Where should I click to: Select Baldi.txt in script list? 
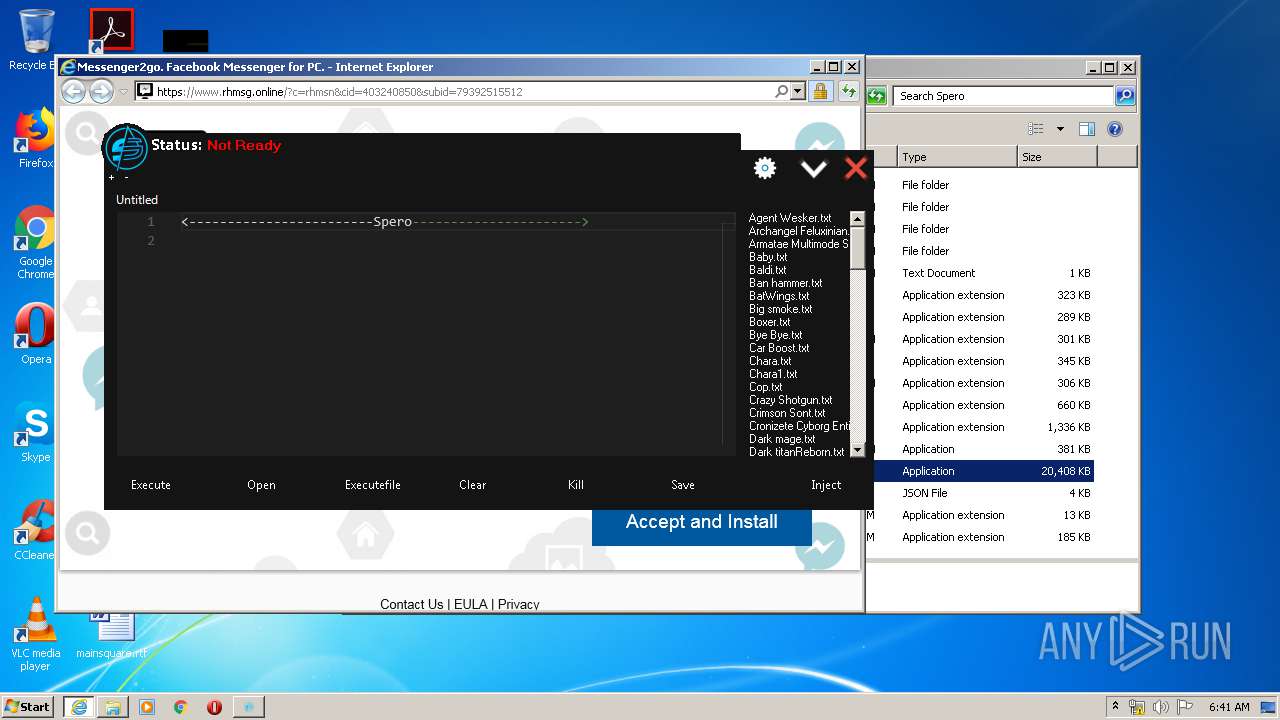(768, 270)
